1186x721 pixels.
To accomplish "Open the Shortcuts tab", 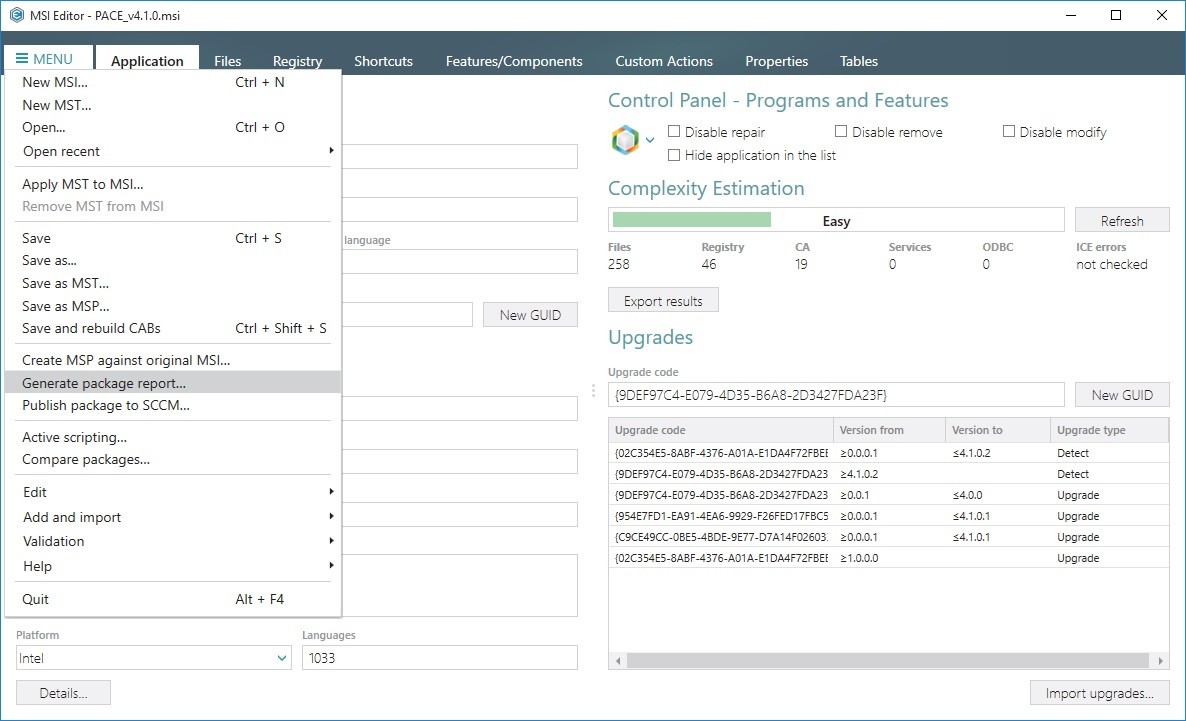I will (x=383, y=61).
